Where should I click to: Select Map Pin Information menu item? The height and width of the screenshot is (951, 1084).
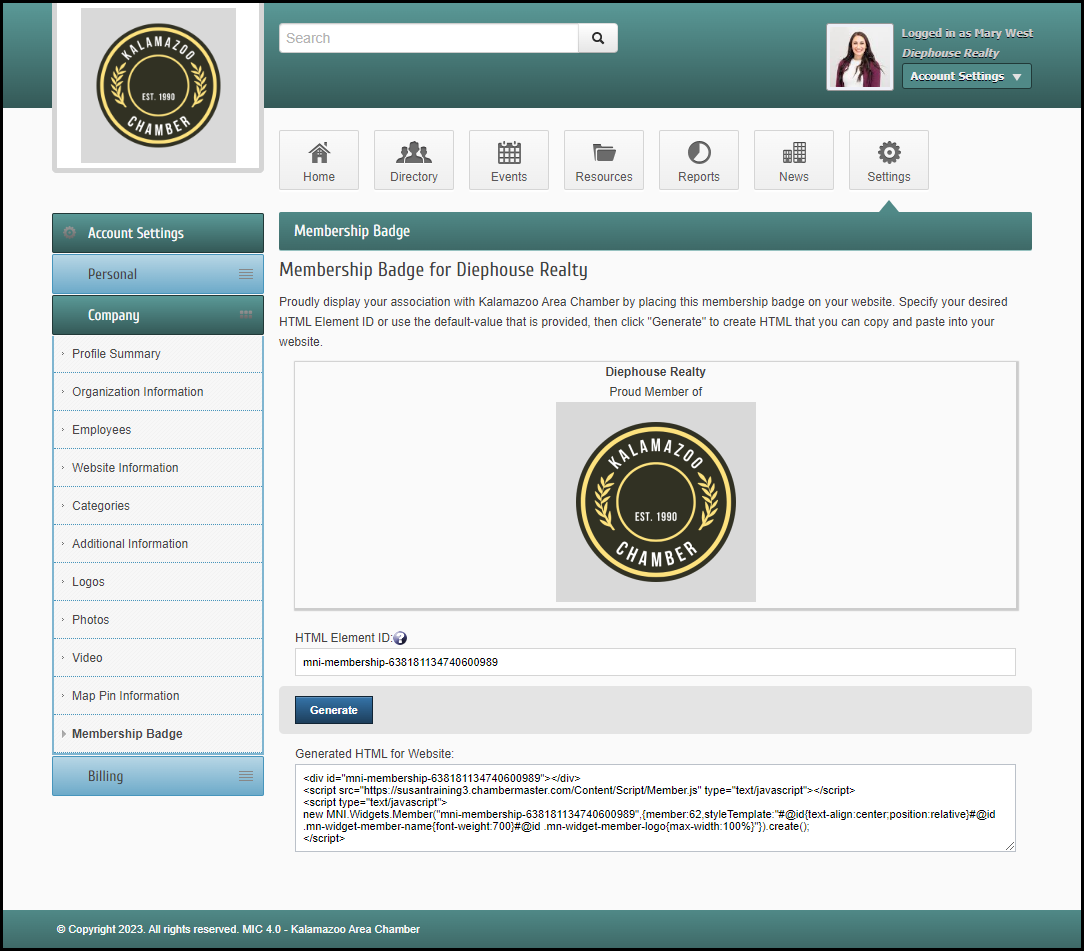[x=126, y=696]
